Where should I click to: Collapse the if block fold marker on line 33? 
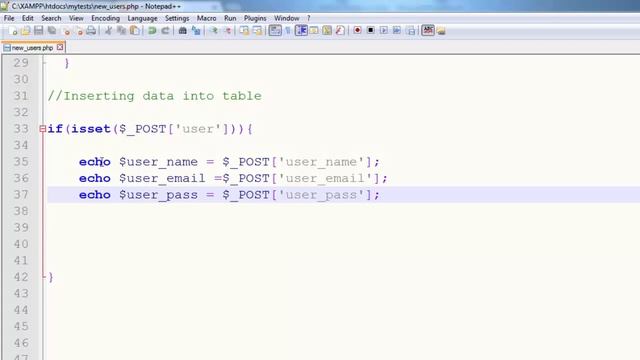(42, 129)
